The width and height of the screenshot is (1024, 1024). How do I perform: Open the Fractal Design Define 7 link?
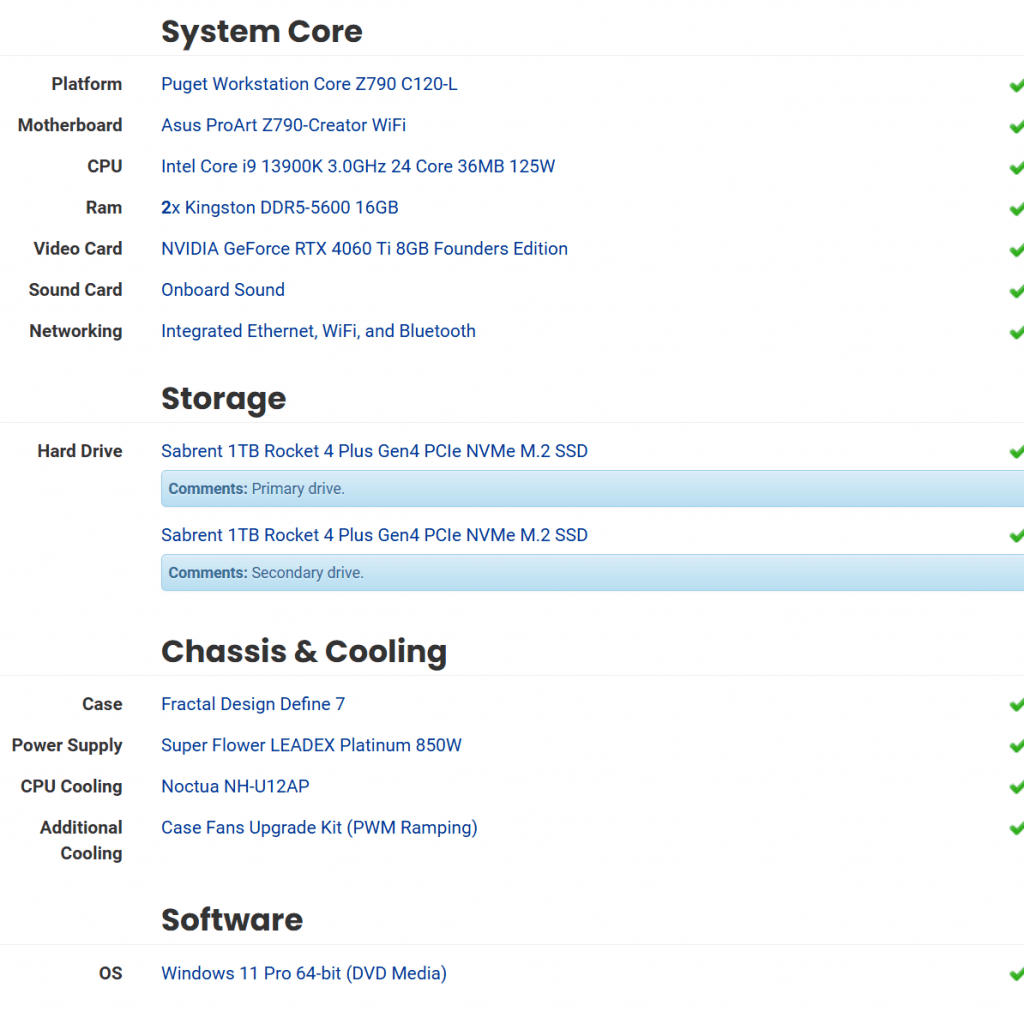pos(253,704)
